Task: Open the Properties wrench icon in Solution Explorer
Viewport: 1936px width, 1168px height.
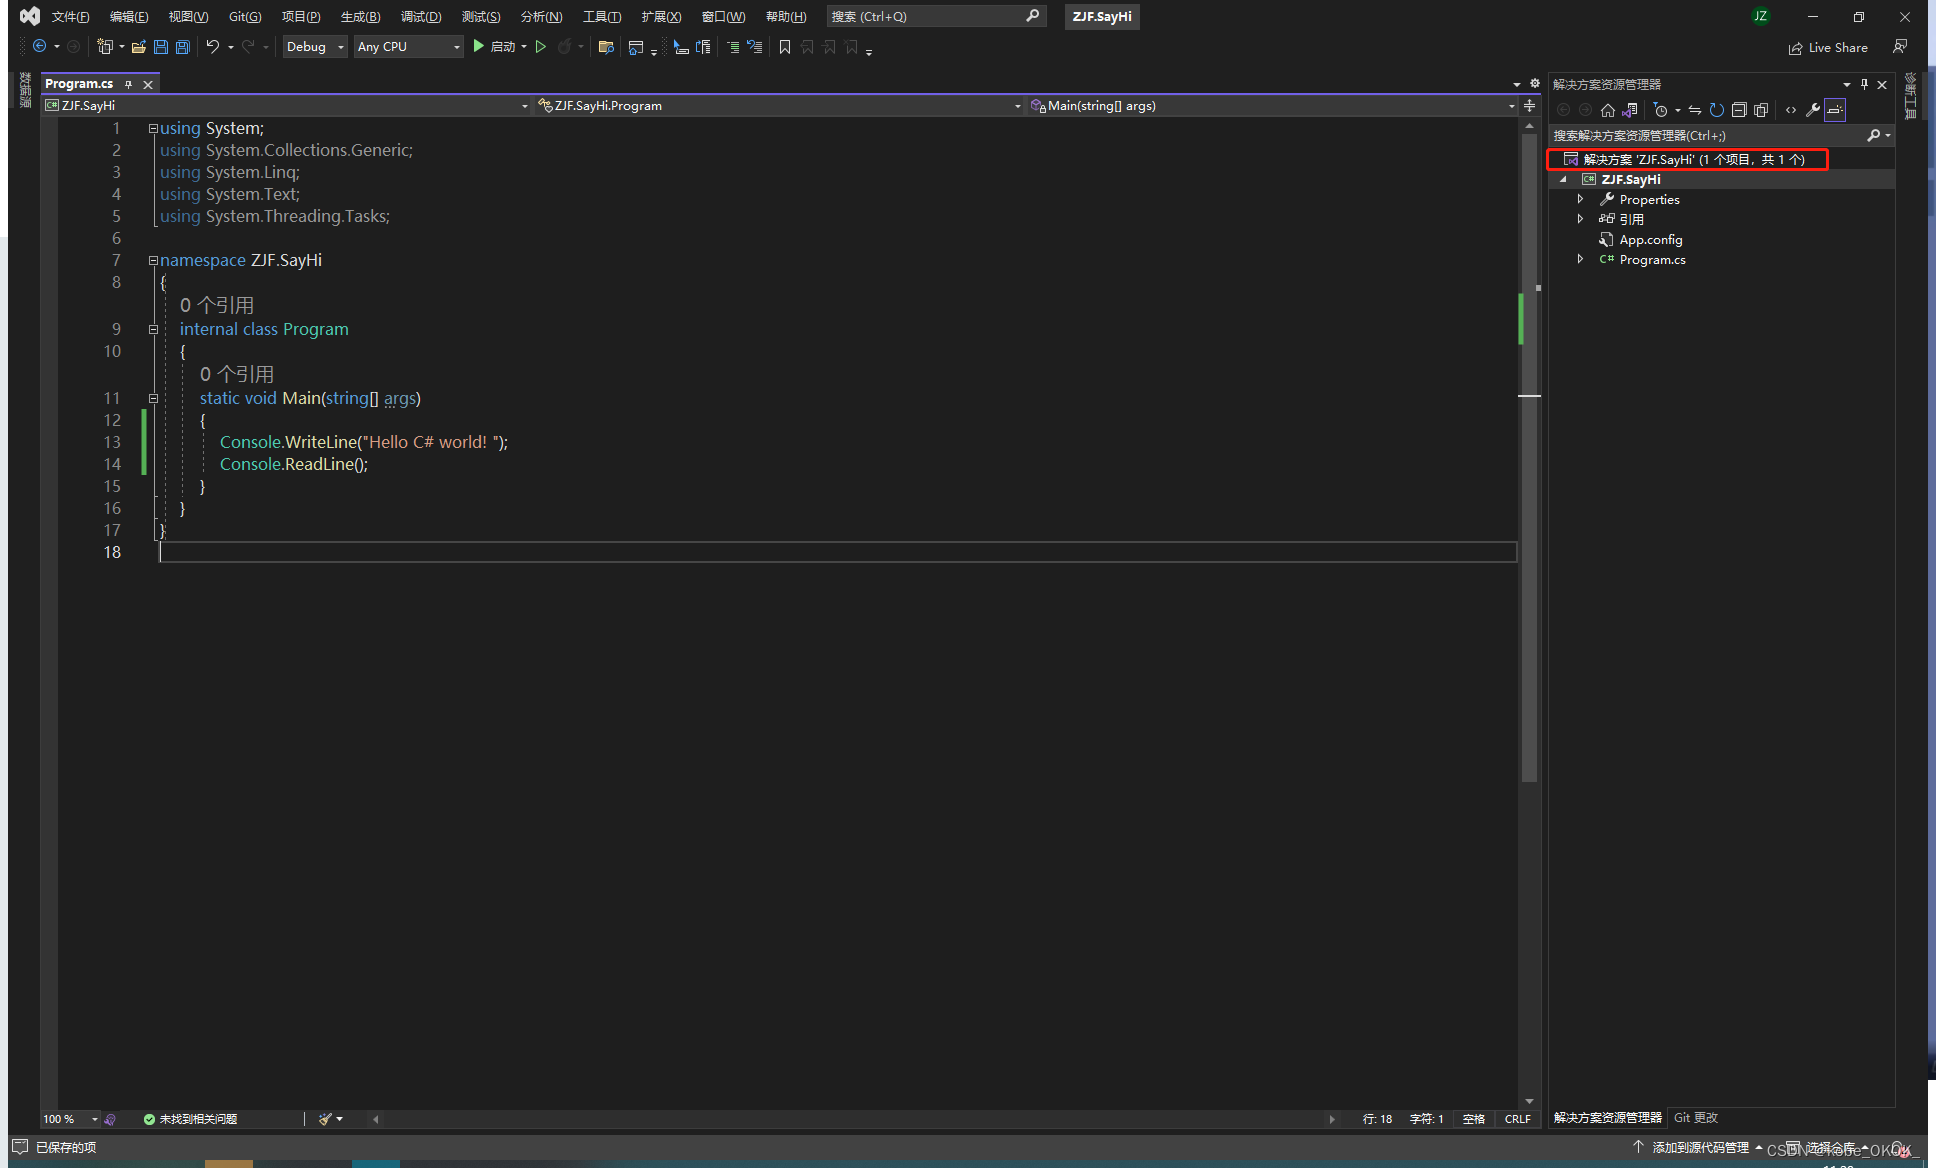Action: [x=1813, y=110]
